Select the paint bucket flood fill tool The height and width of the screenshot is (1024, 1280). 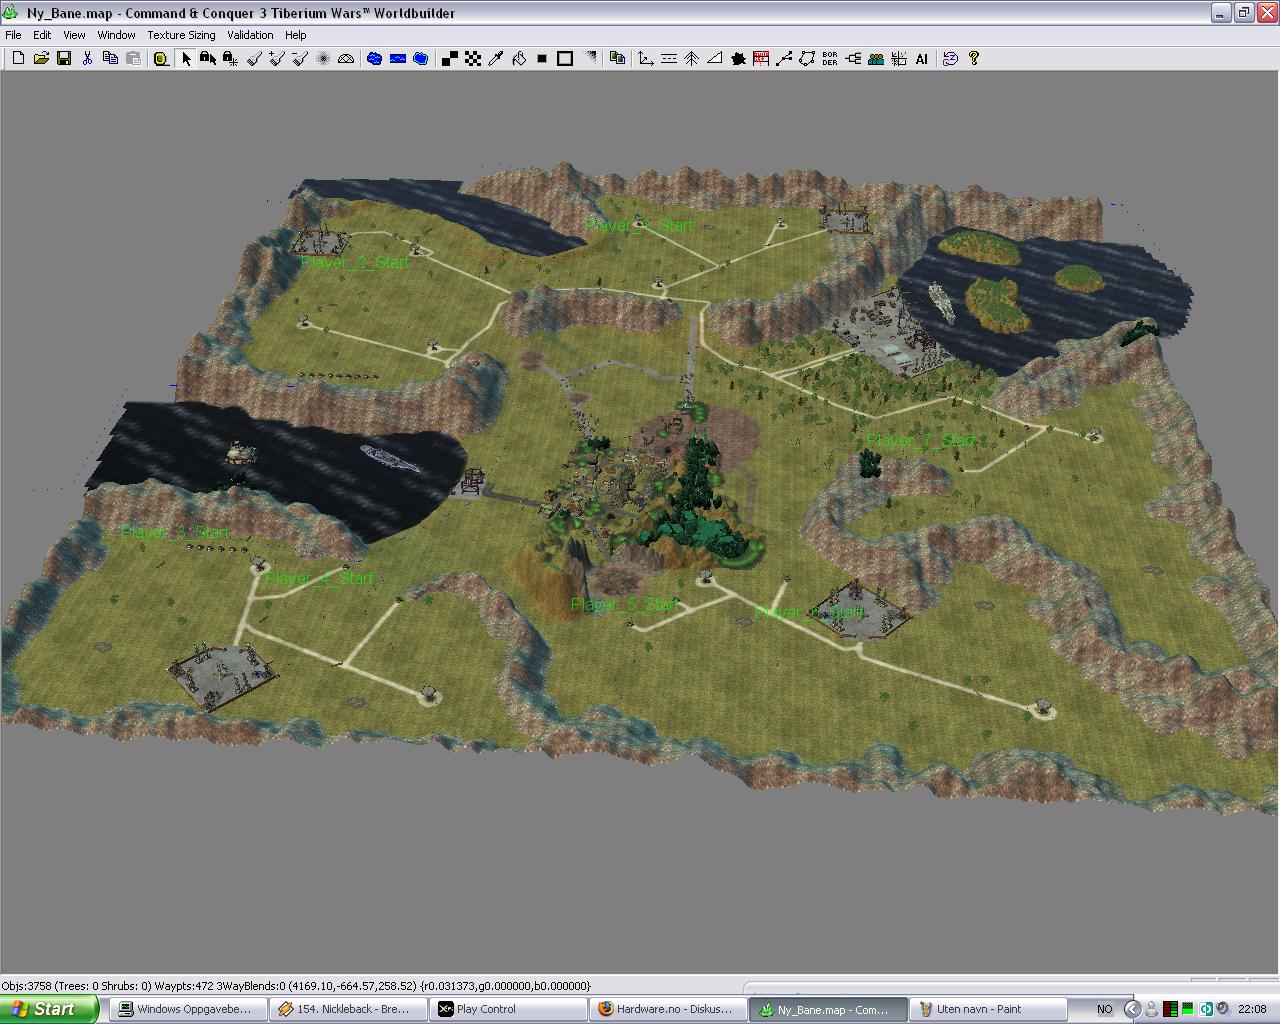[x=518, y=59]
